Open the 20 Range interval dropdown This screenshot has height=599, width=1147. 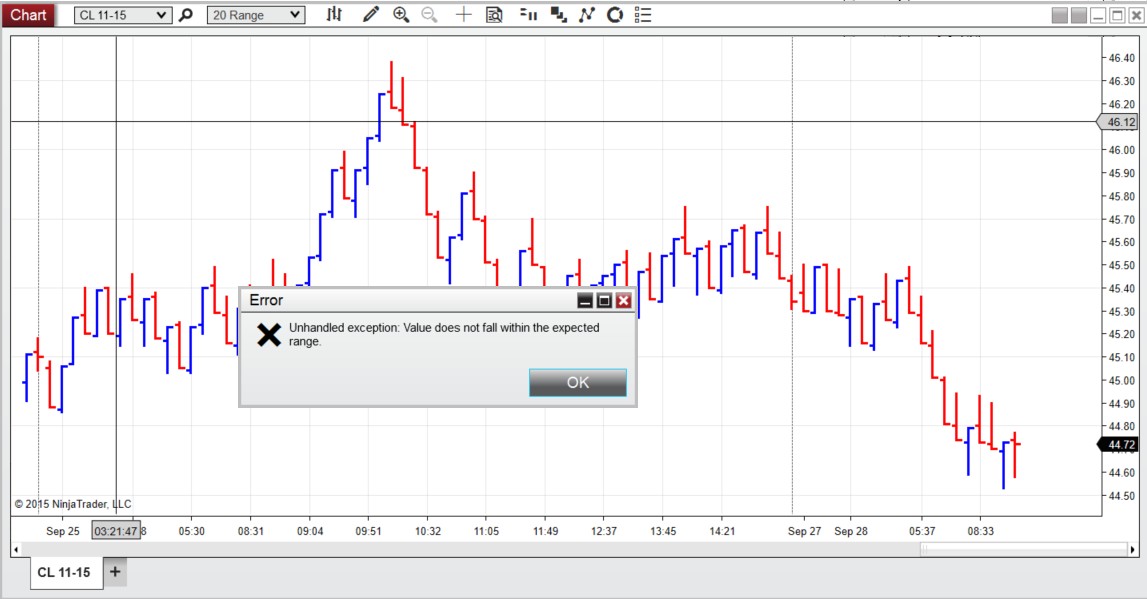click(x=256, y=15)
